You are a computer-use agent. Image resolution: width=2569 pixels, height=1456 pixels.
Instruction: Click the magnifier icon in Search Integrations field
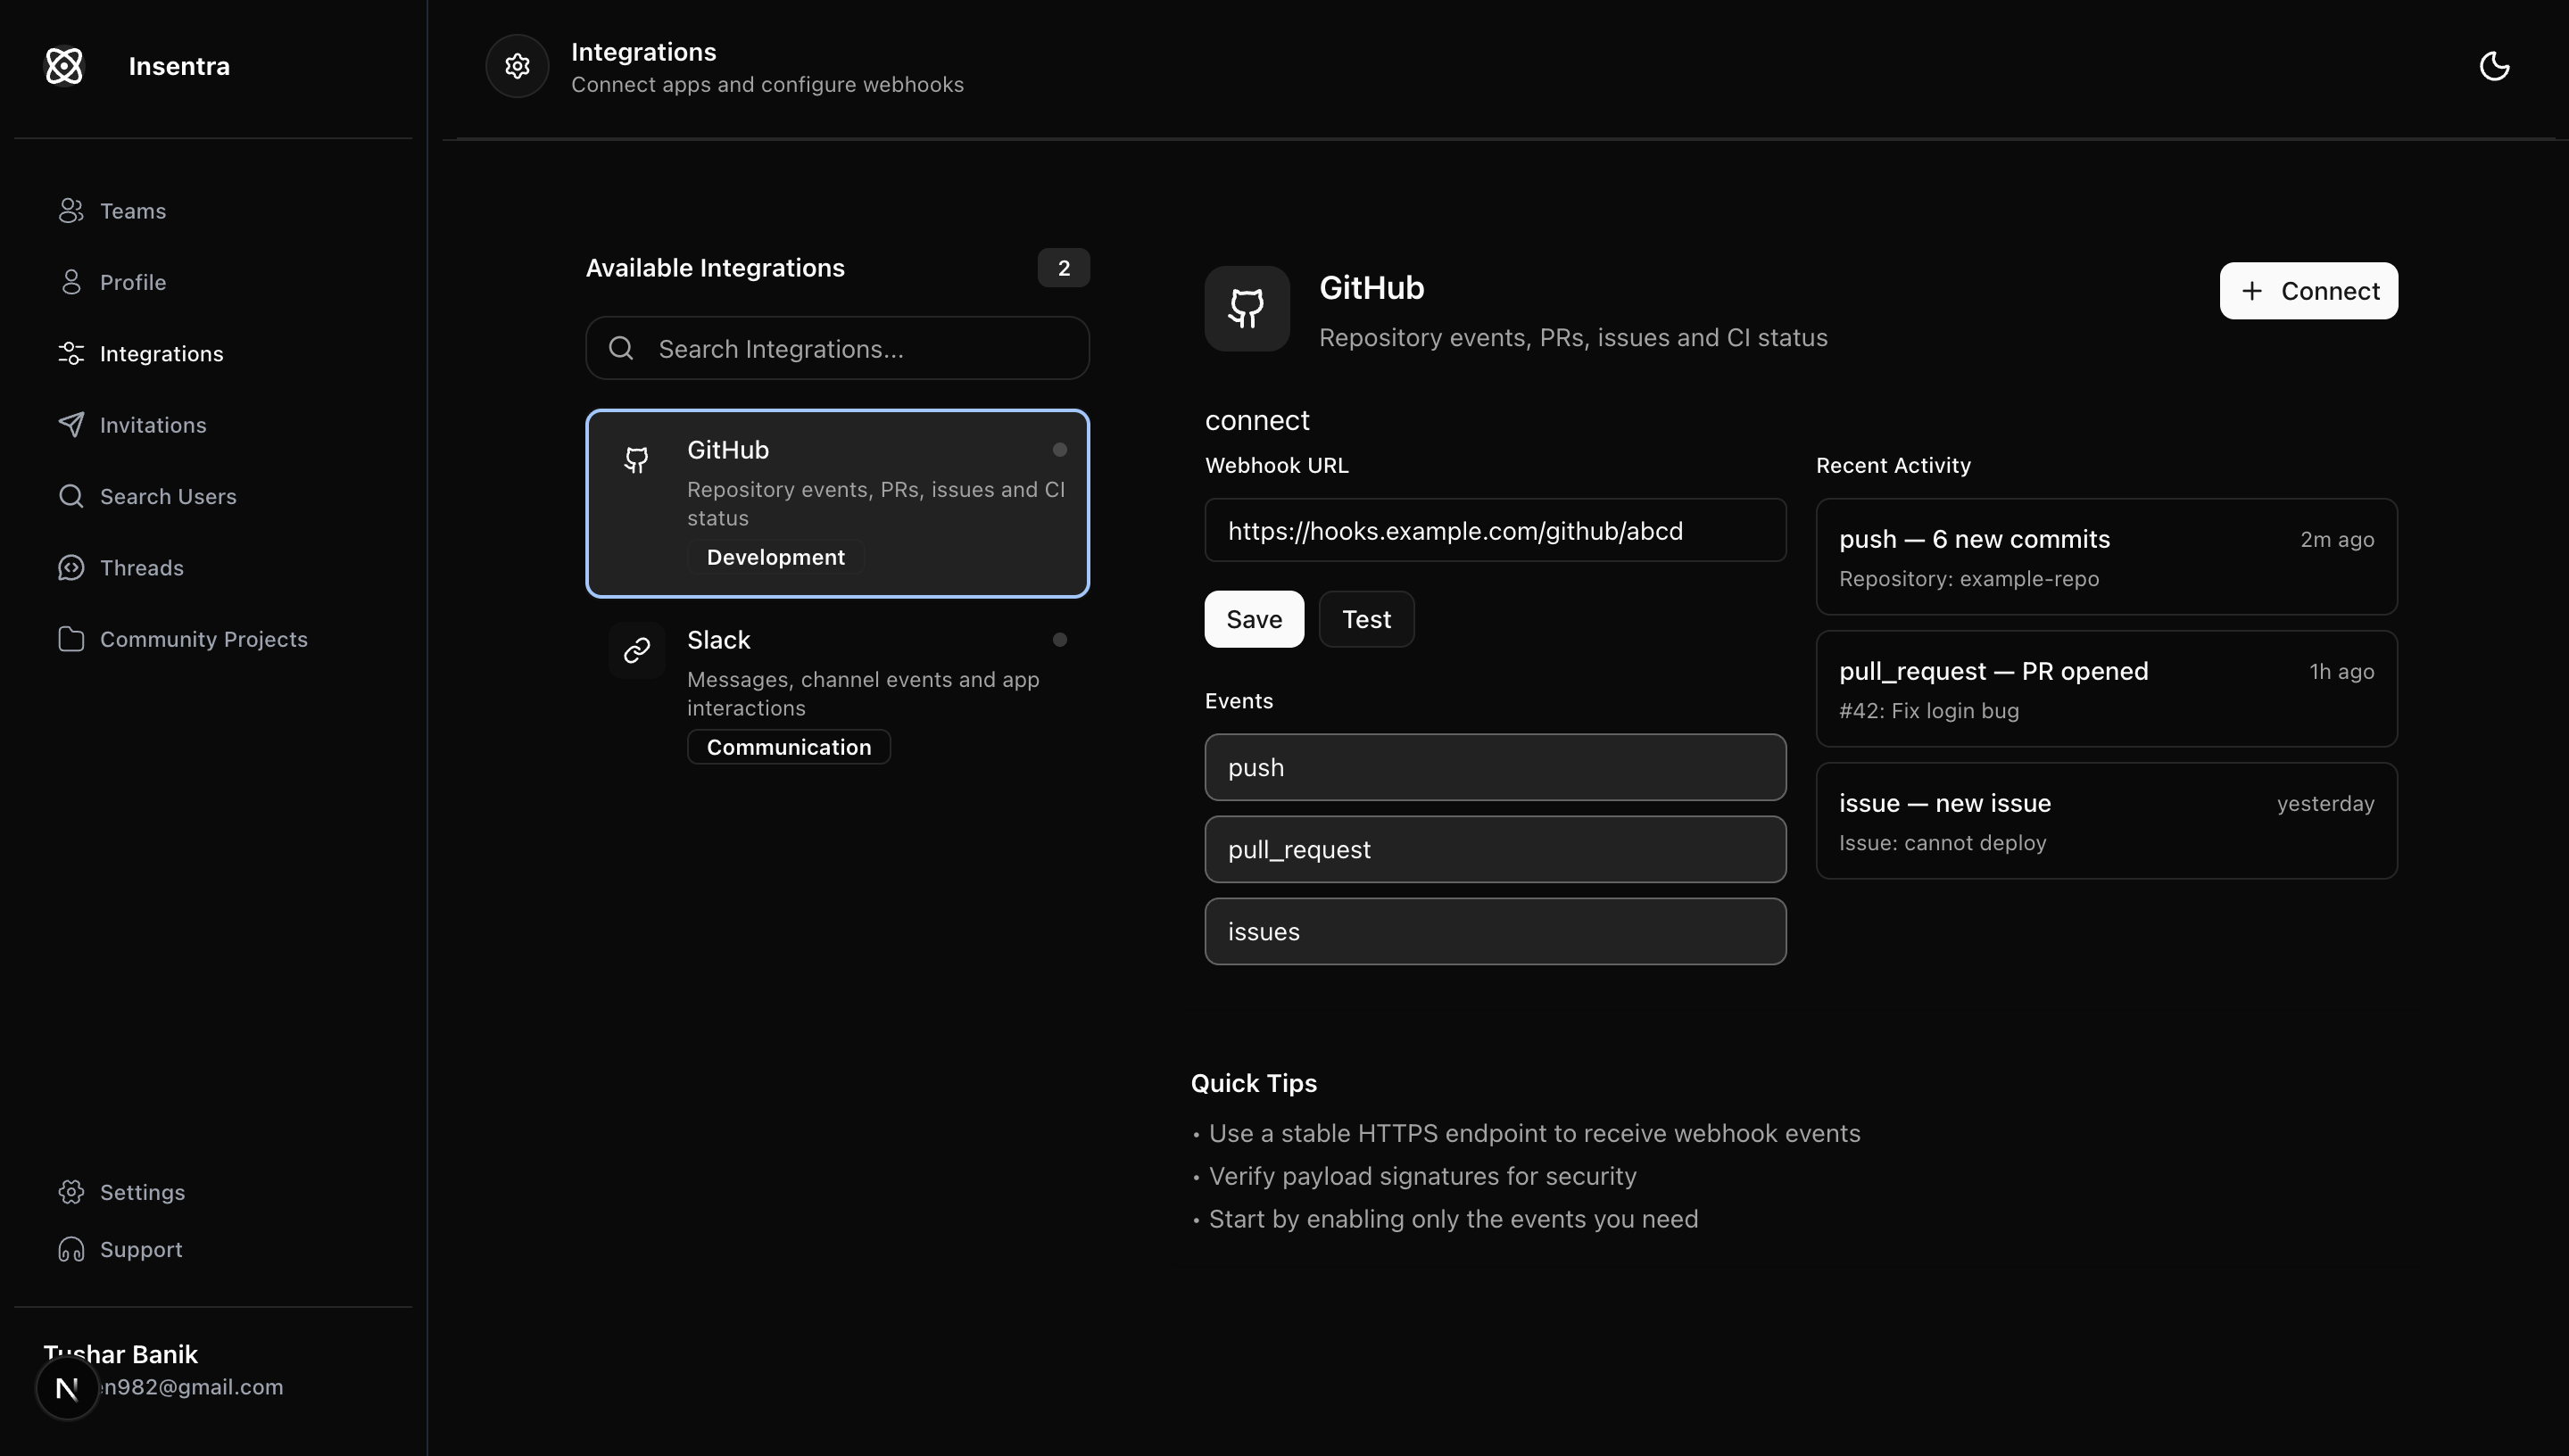point(621,348)
